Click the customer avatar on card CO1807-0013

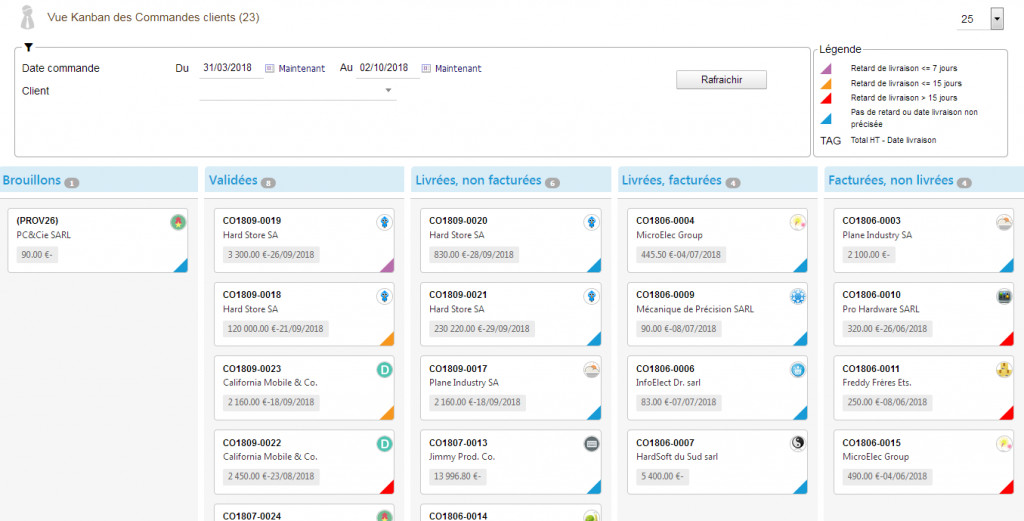[x=591, y=443]
